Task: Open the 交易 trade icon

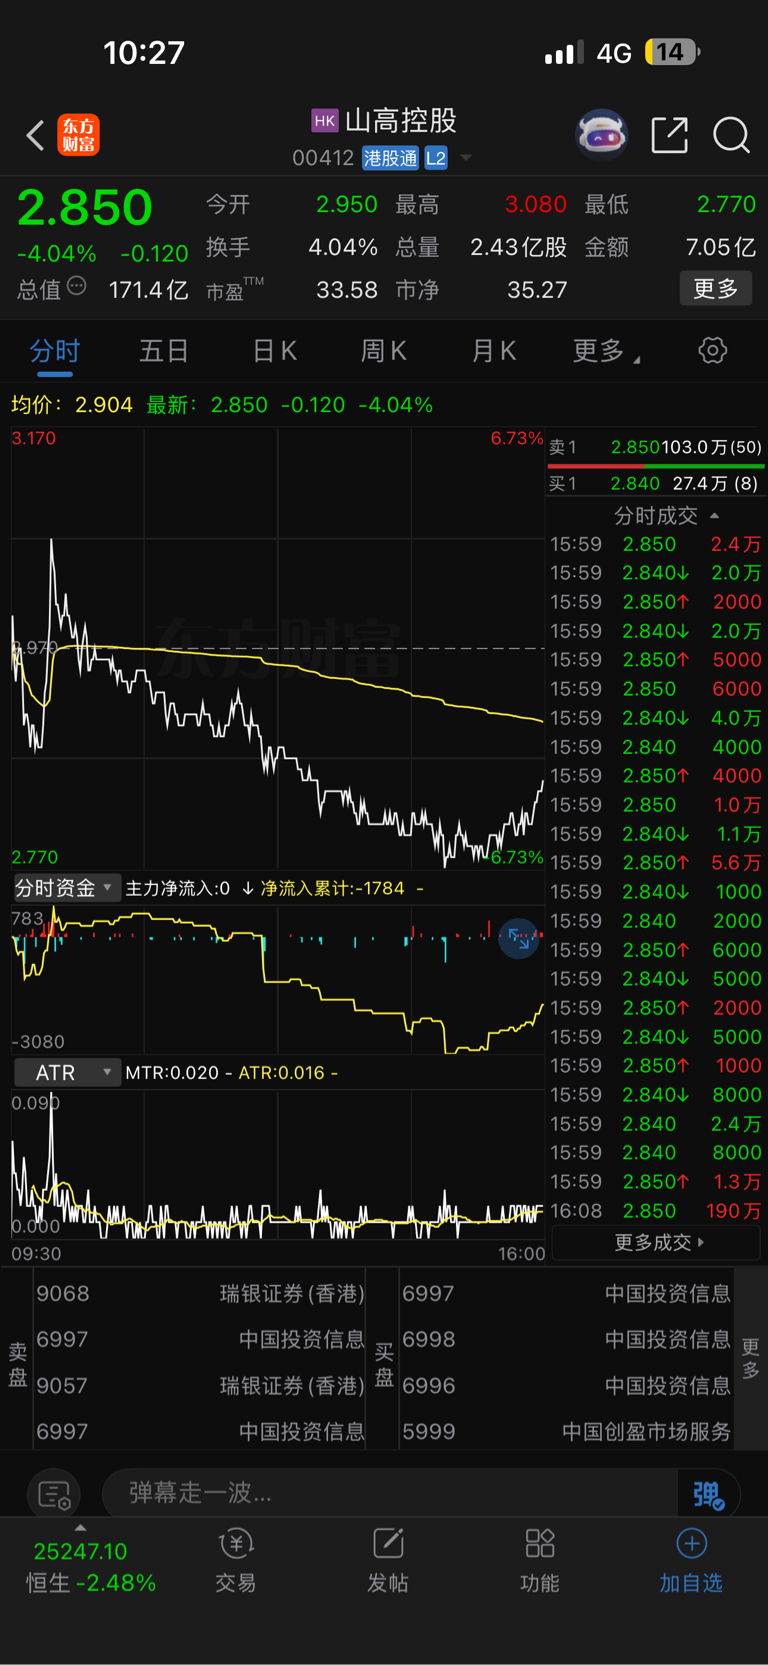Action: (236, 1560)
